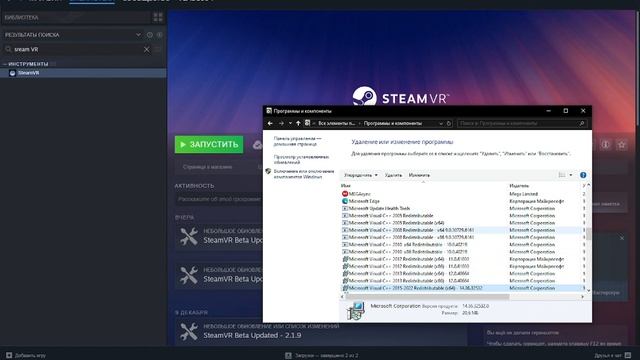The width and height of the screenshot is (640, 360).
Task: Open the view options dropdown arrow
Action: point(571,175)
